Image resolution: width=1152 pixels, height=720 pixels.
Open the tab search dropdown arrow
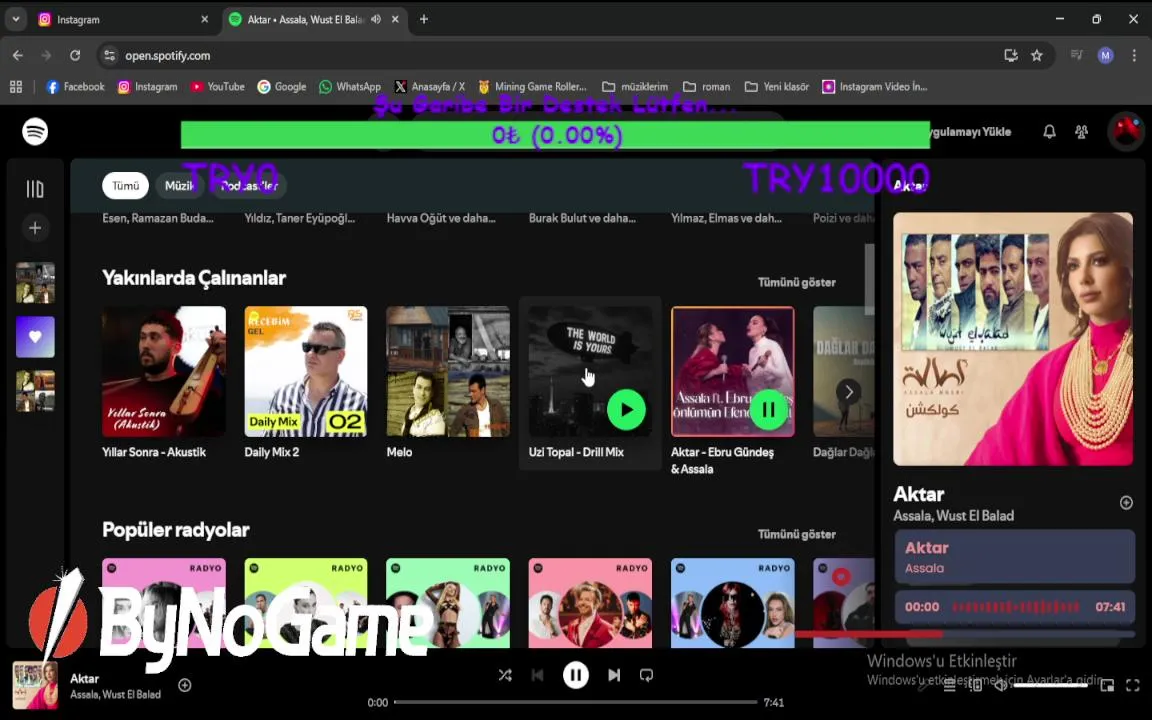(x=15, y=19)
